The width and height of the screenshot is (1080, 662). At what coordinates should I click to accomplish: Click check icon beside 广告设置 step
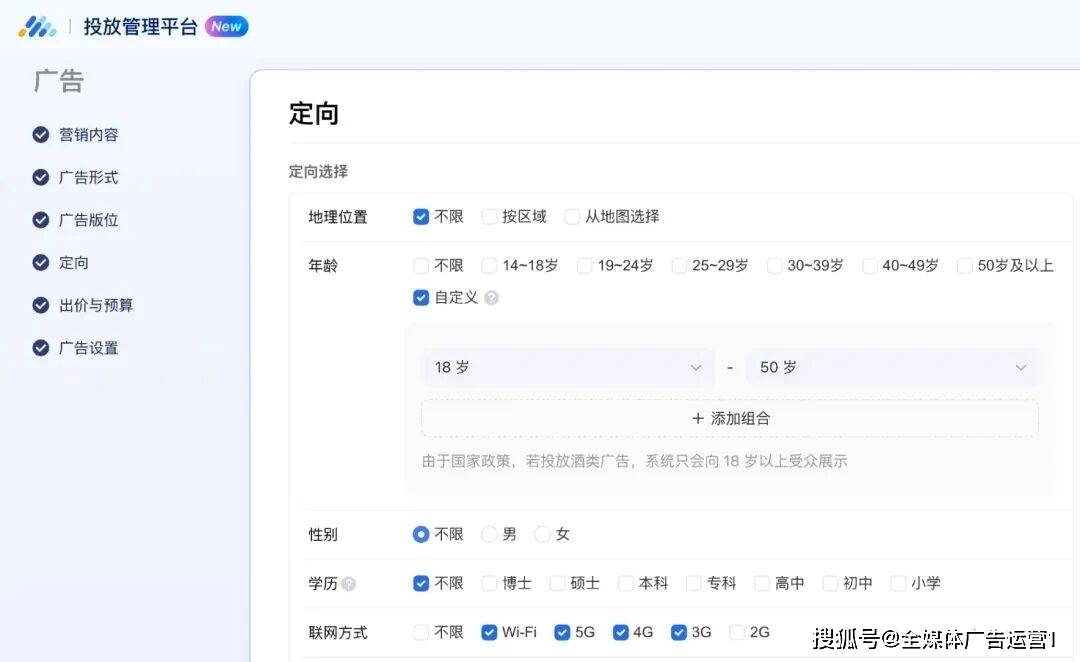[x=41, y=348]
